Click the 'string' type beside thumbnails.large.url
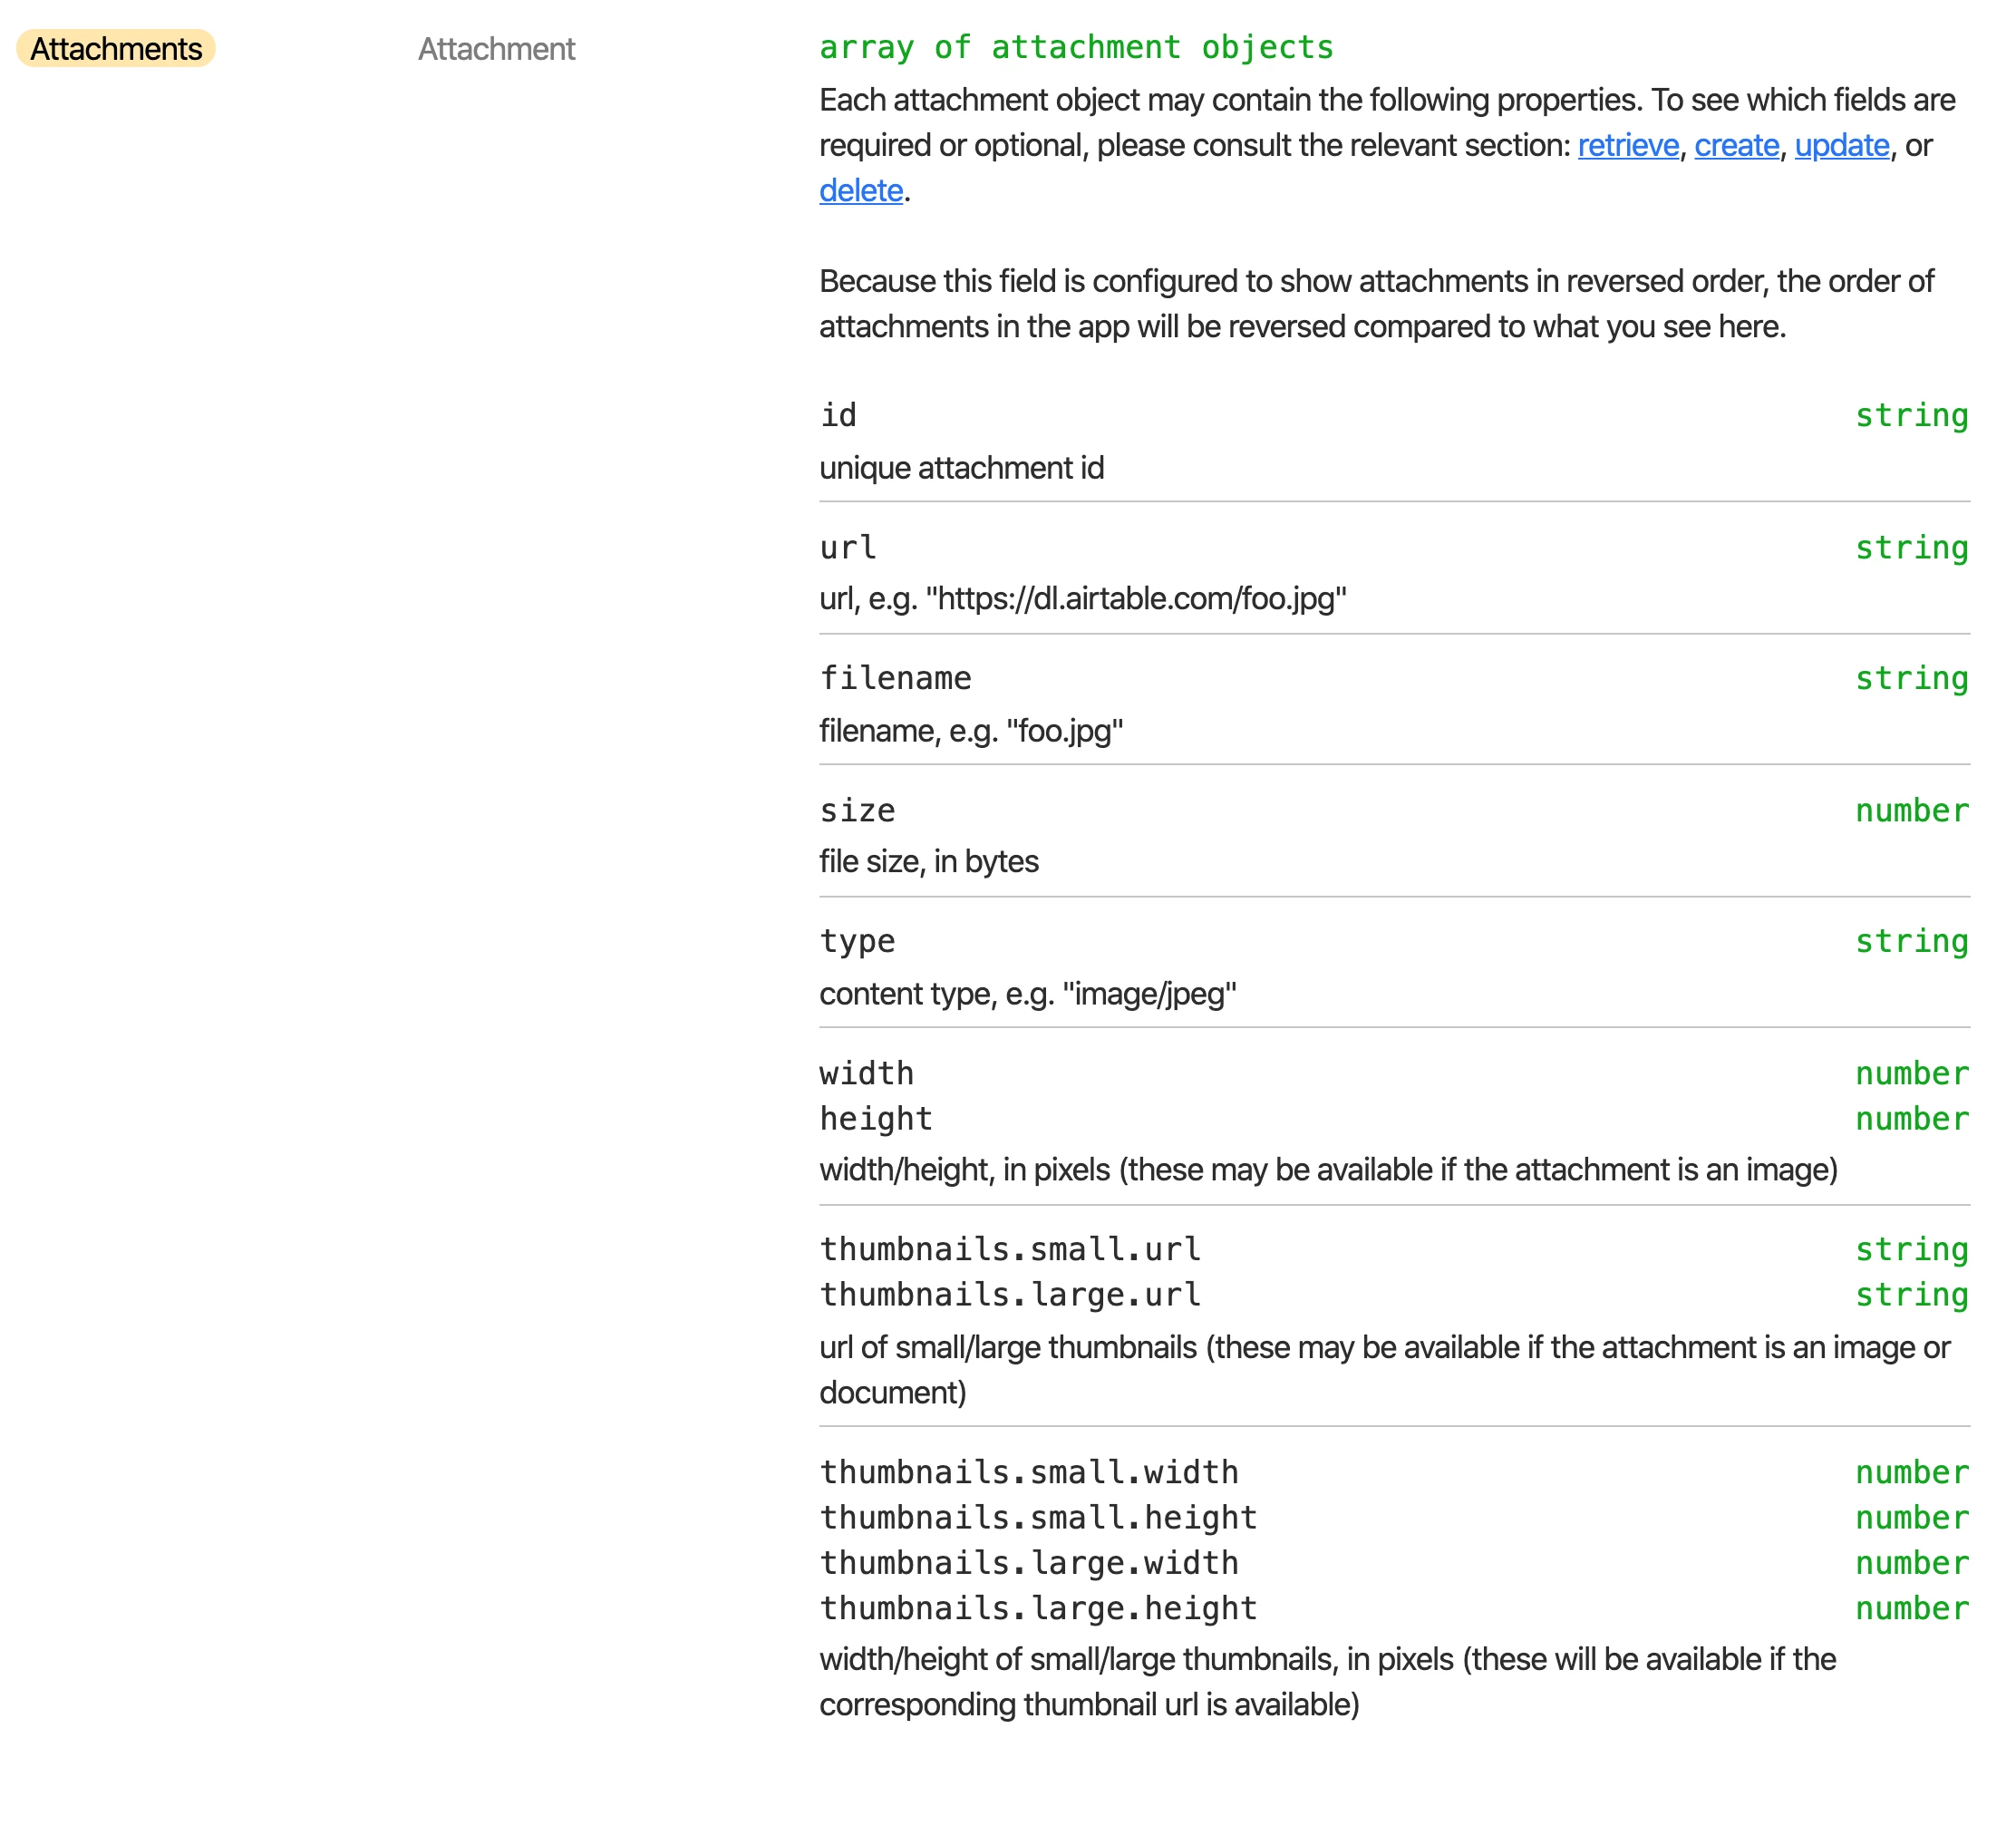Viewport: 2016px width, 1835px height. (x=1912, y=1294)
